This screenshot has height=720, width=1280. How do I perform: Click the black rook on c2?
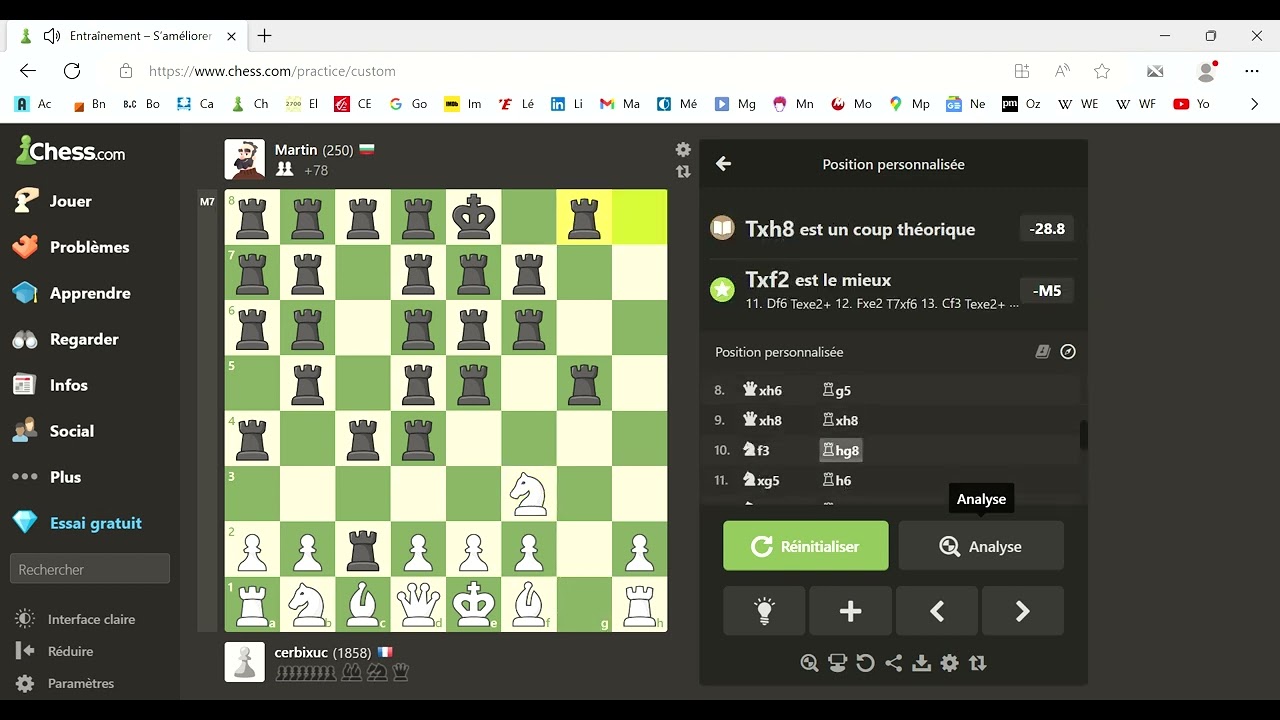point(362,549)
